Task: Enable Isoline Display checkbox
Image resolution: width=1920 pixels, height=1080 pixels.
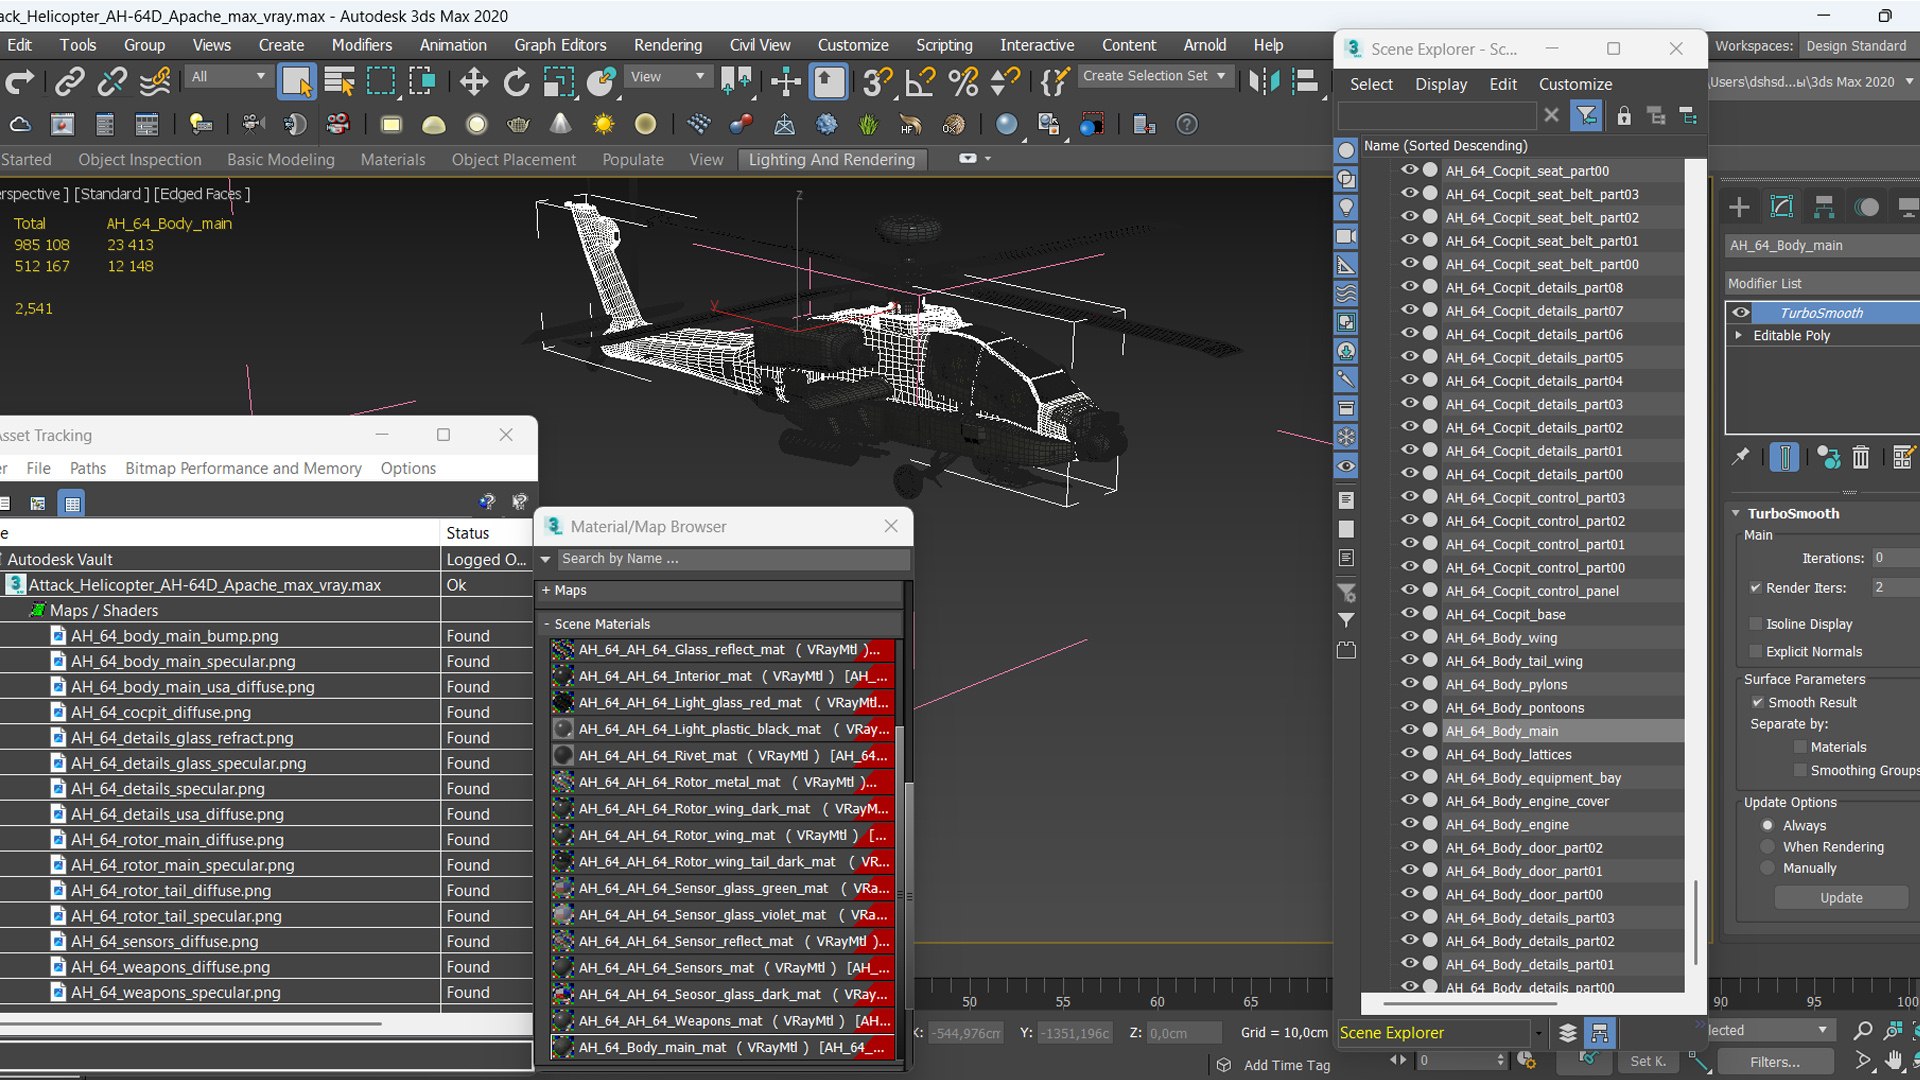Action: tap(1755, 623)
